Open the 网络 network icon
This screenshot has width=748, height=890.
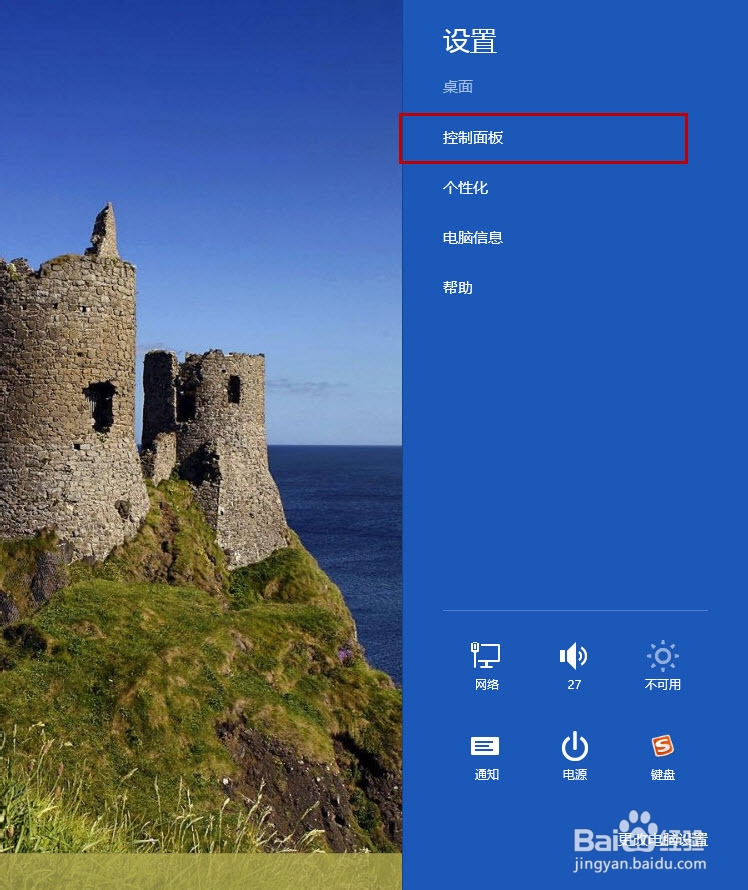click(x=486, y=666)
